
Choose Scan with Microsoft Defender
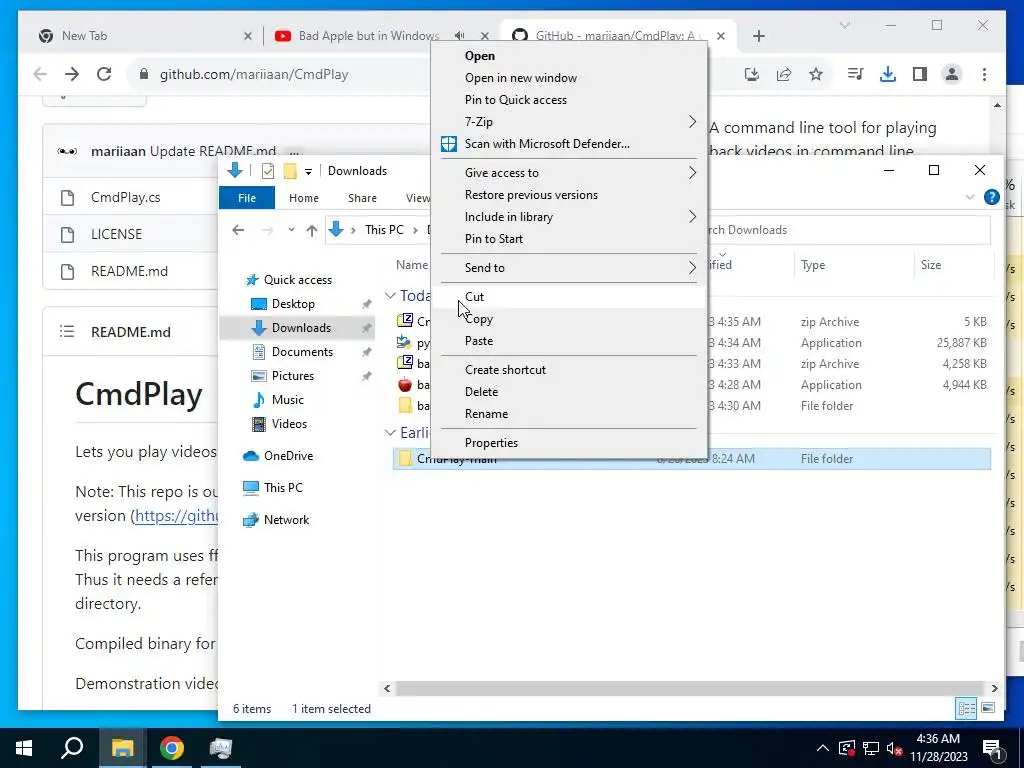[x=569, y=144]
